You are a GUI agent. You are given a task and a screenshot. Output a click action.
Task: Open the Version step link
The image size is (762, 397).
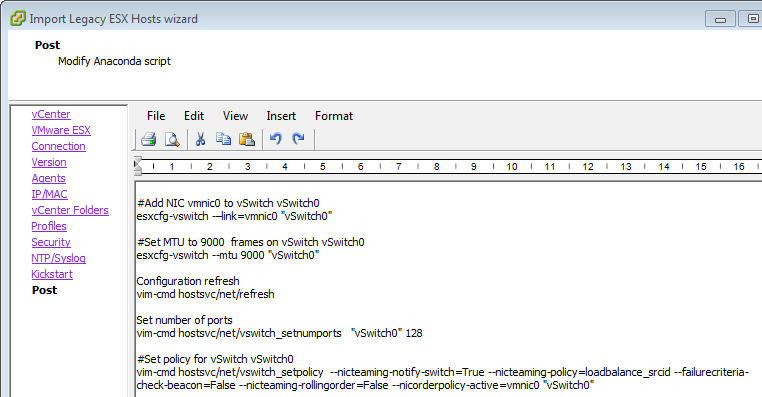point(49,162)
